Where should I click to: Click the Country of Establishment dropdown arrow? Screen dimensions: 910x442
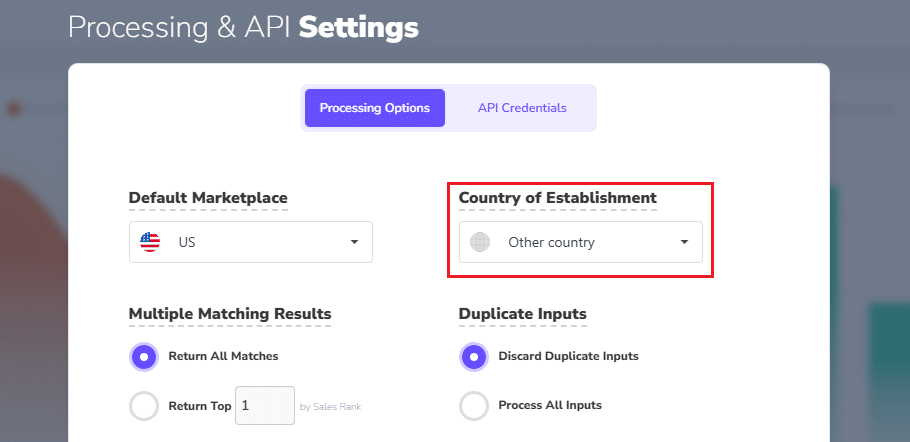(x=684, y=242)
